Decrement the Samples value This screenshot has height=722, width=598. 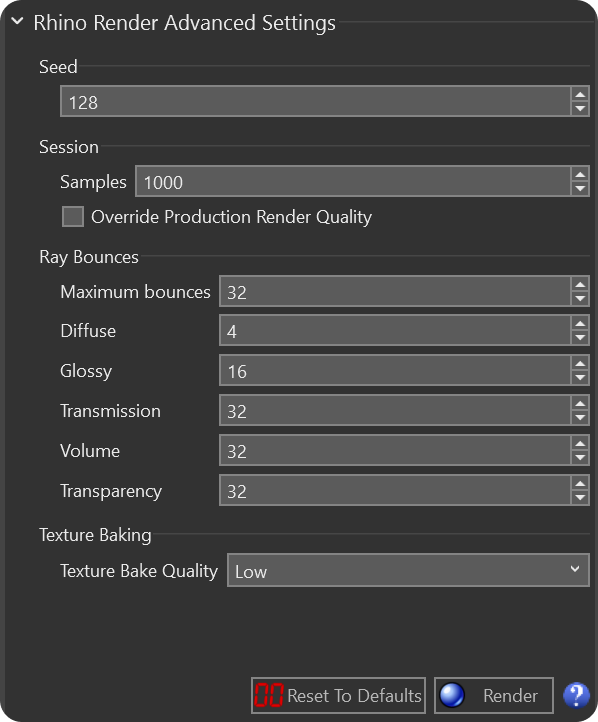coord(580,189)
